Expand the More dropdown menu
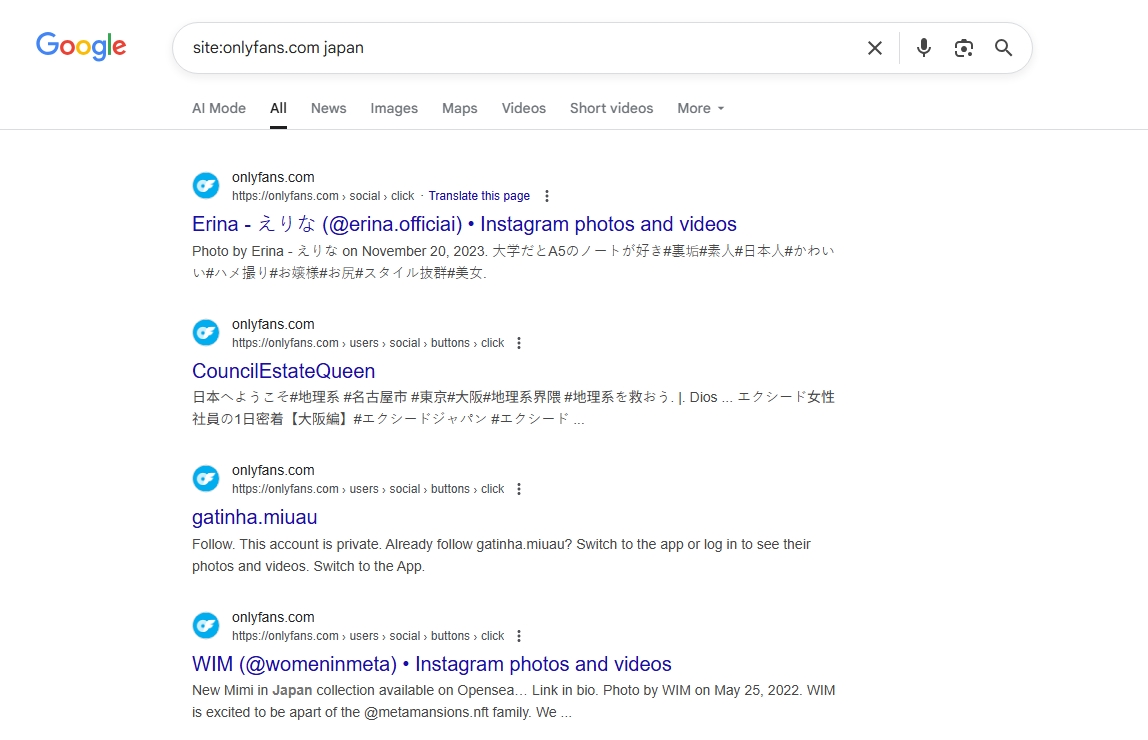1148x740 pixels. coord(701,108)
